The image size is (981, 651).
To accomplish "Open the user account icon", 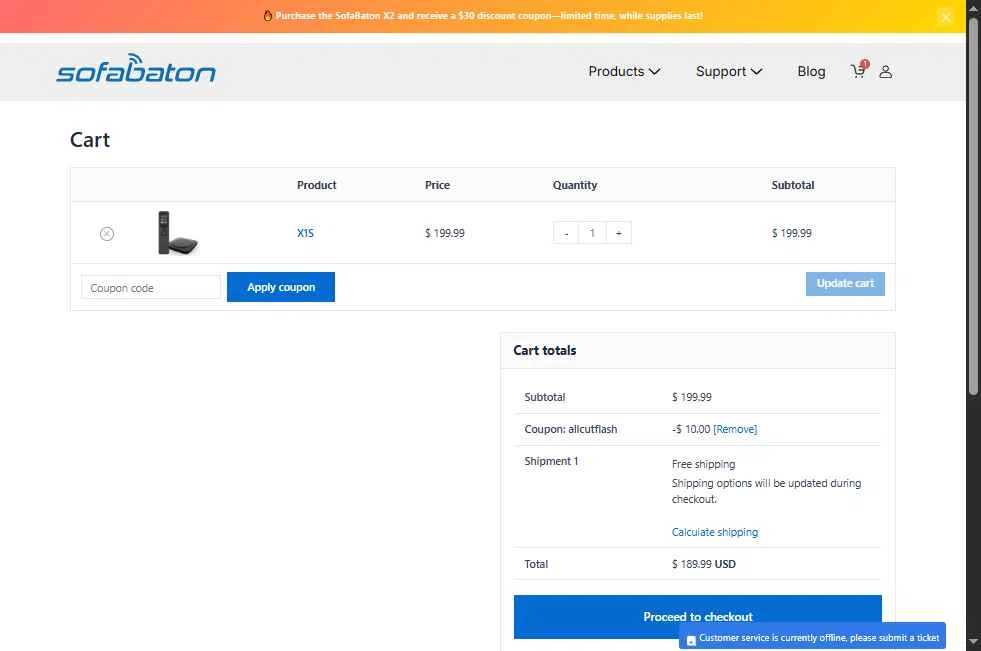I will (x=885, y=72).
